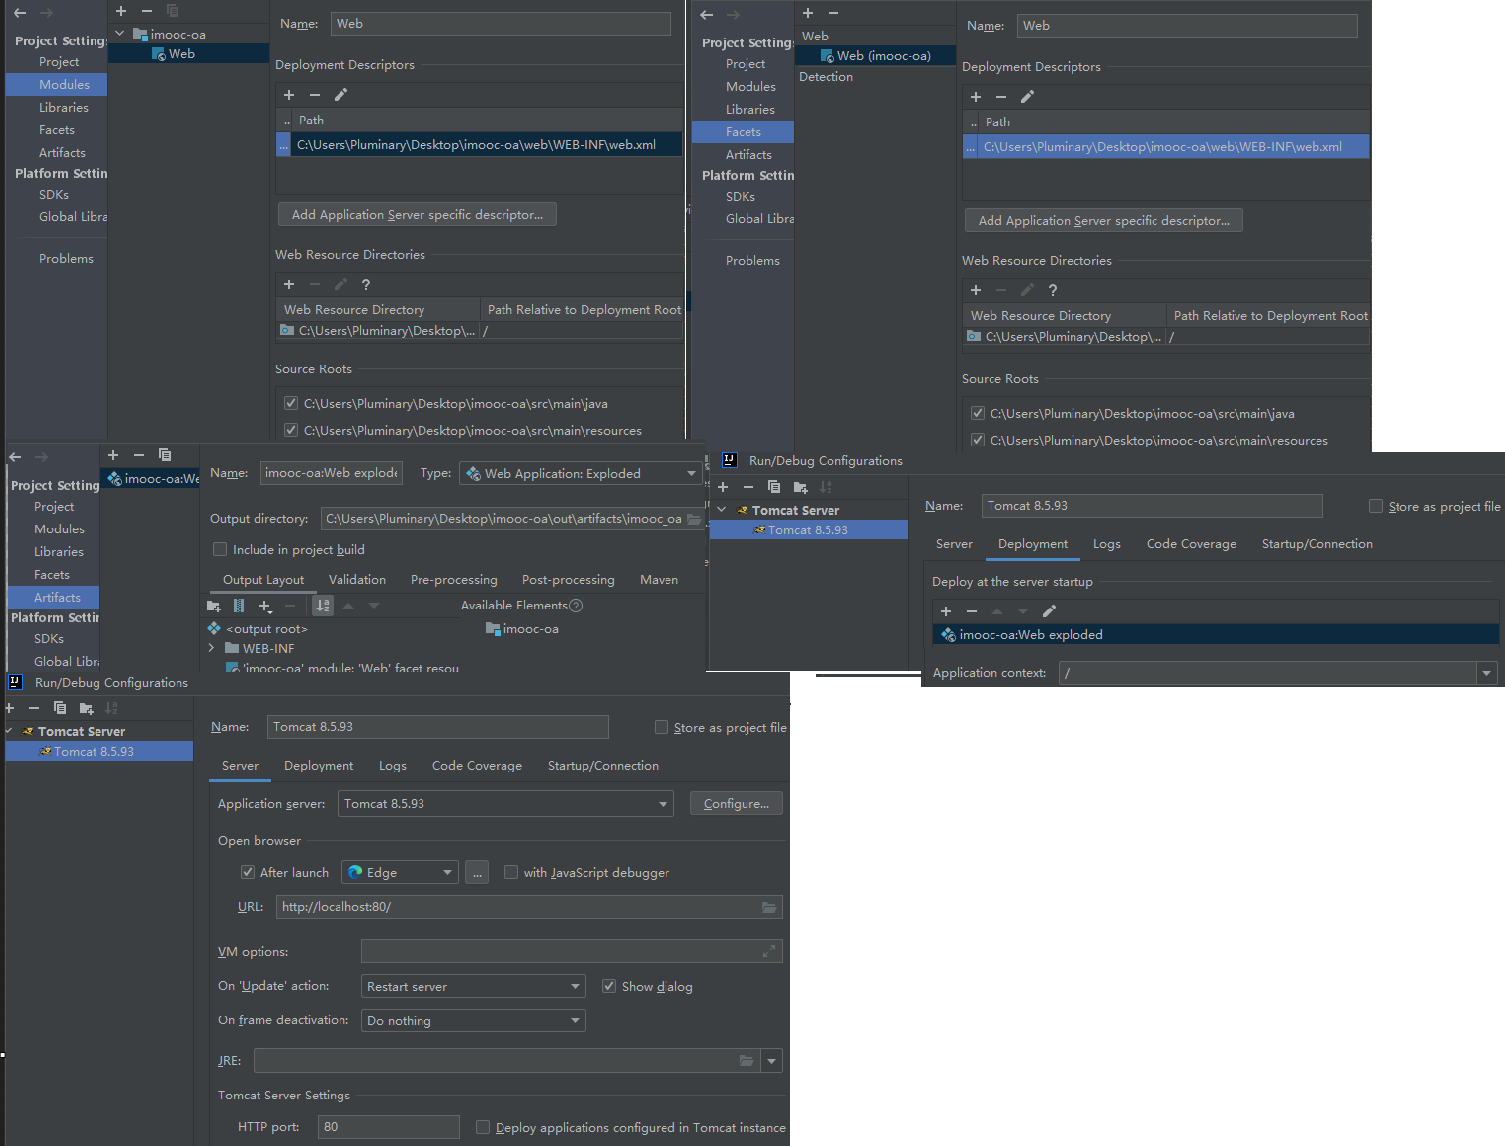Click back arrow in the Modules settings pane
The image size is (1505, 1146).
[20, 13]
